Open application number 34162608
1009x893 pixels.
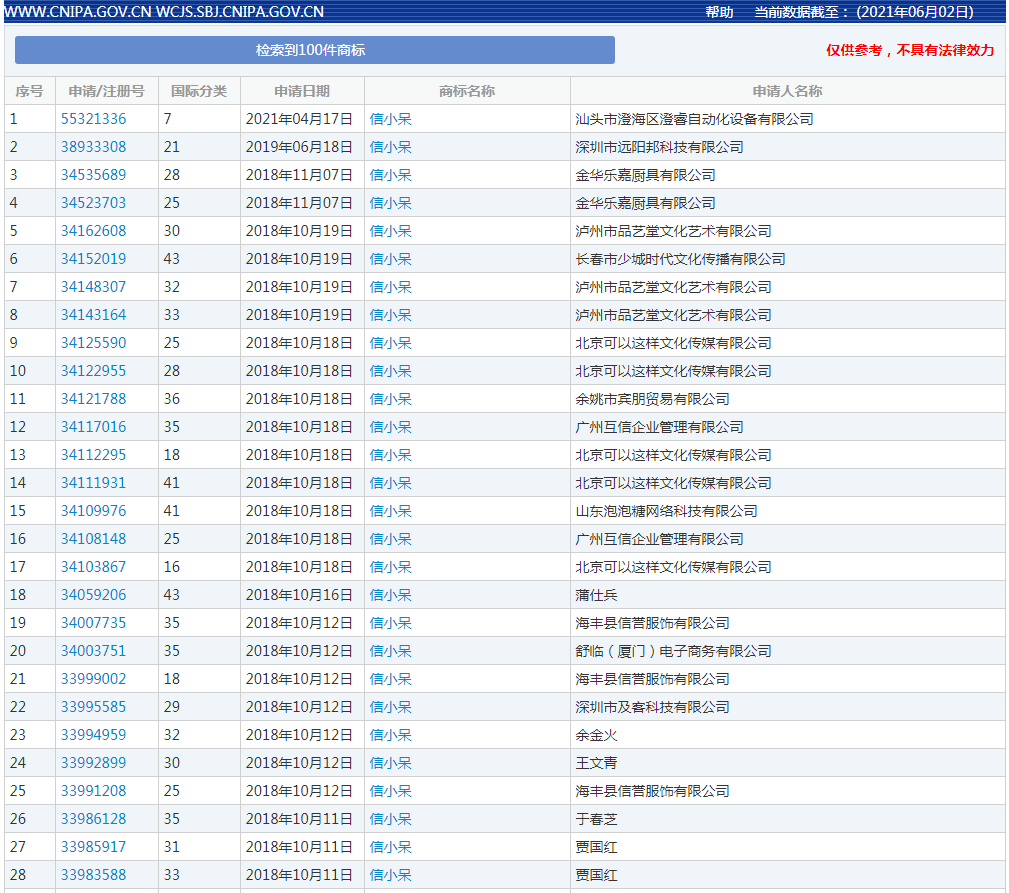click(93, 231)
